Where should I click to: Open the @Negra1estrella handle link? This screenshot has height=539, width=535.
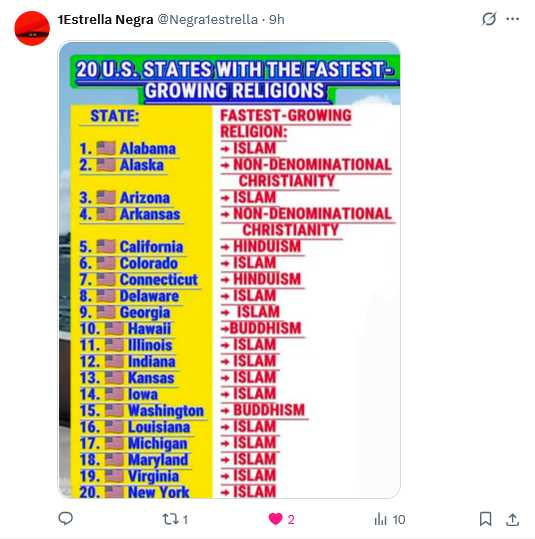(x=207, y=20)
